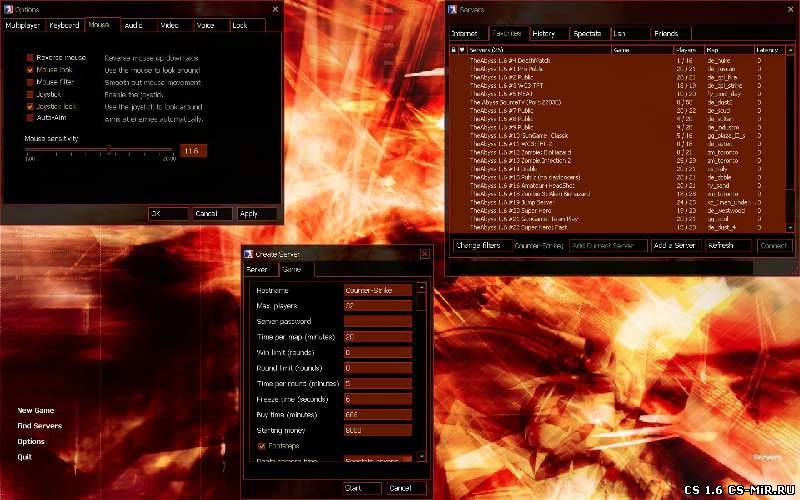
Task: Sort servers by the Map column header
Action: [x=729, y=50]
